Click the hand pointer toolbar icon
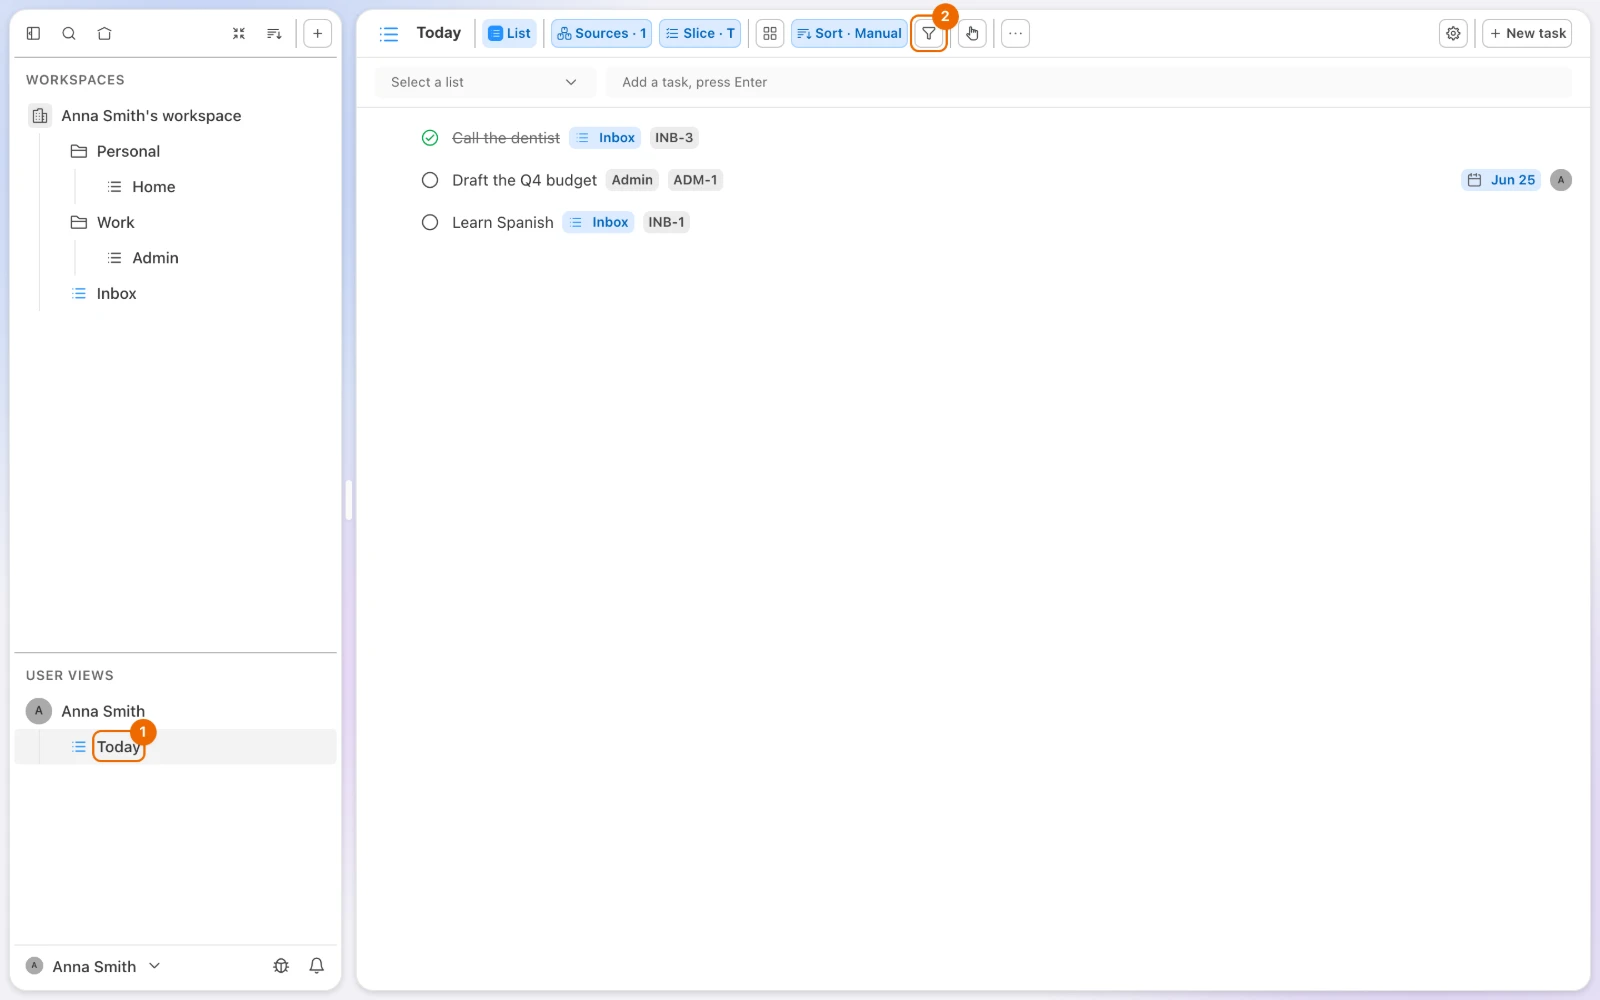Image resolution: width=1600 pixels, height=1000 pixels. tap(972, 33)
